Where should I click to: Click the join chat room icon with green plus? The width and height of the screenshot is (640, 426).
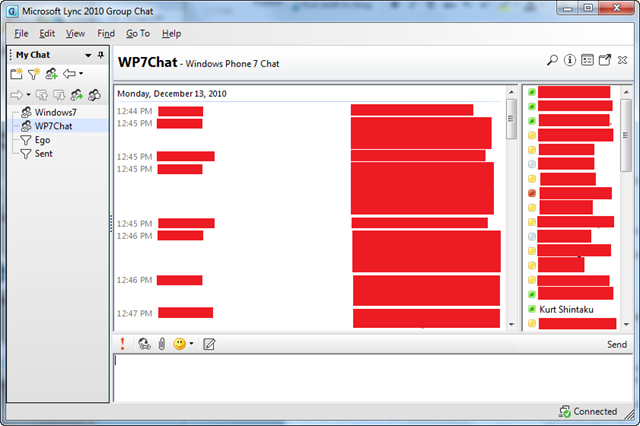pyautogui.click(x=51, y=74)
